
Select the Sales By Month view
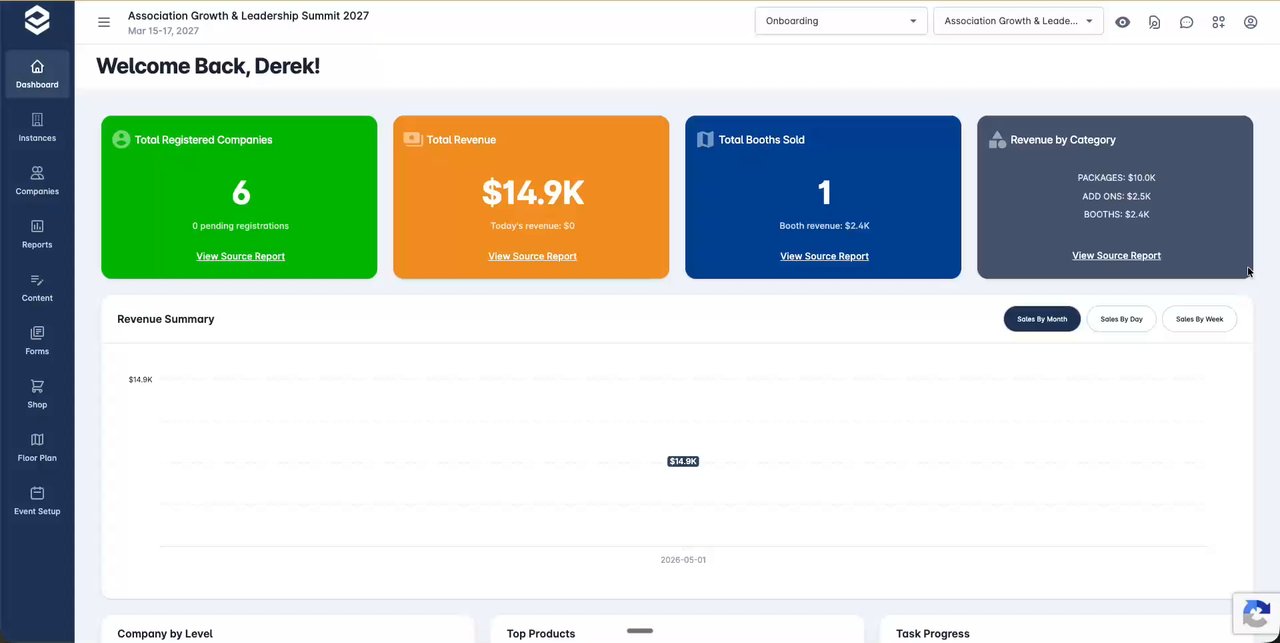pyautogui.click(x=1042, y=319)
